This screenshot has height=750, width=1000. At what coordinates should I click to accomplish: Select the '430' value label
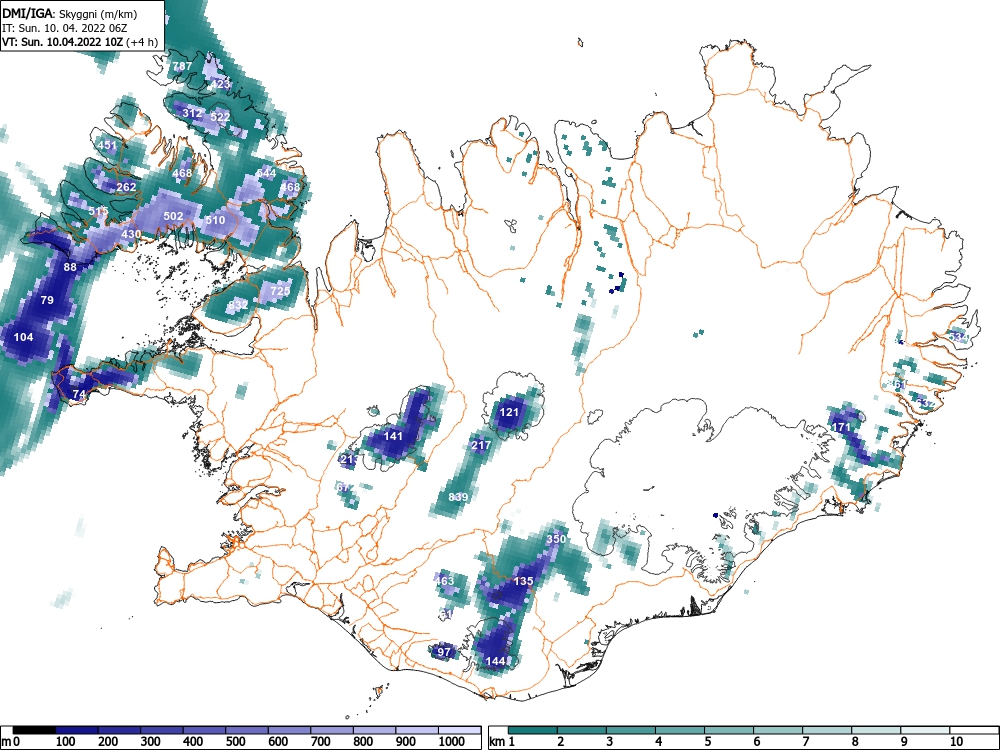click(x=131, y=234)
